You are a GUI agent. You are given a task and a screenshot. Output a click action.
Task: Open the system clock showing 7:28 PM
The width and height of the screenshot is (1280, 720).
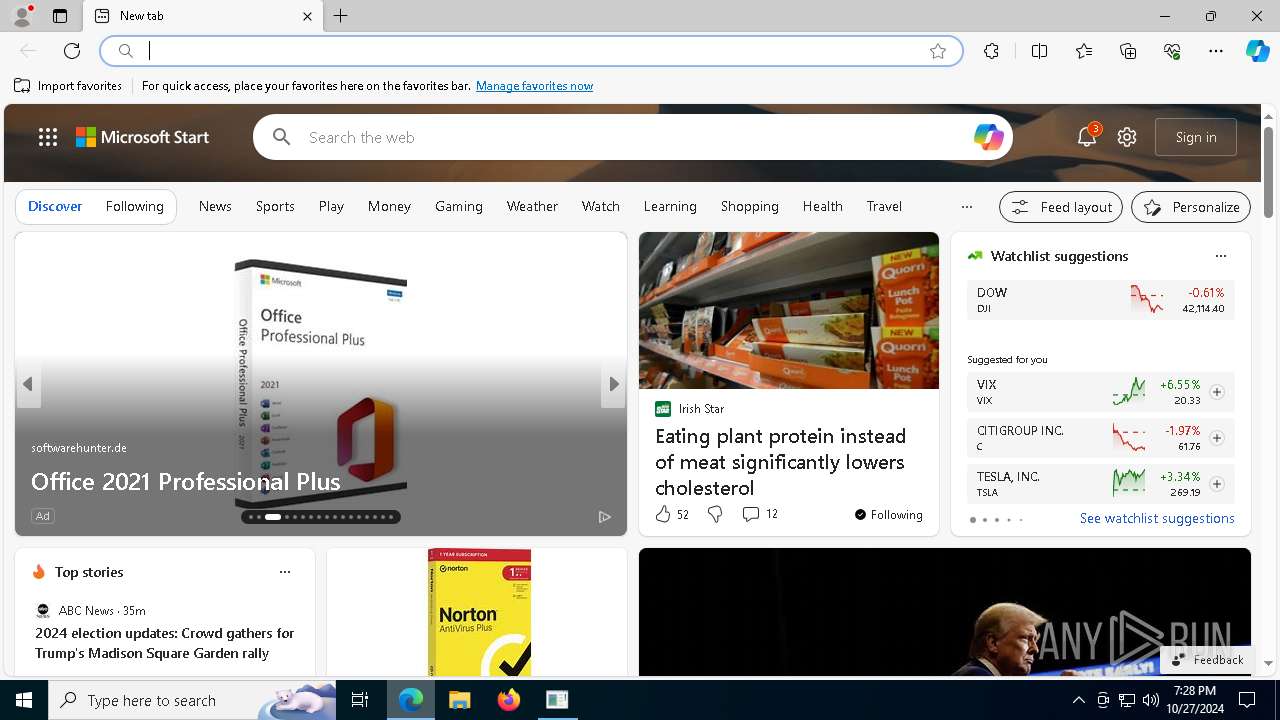(1195, 700)
